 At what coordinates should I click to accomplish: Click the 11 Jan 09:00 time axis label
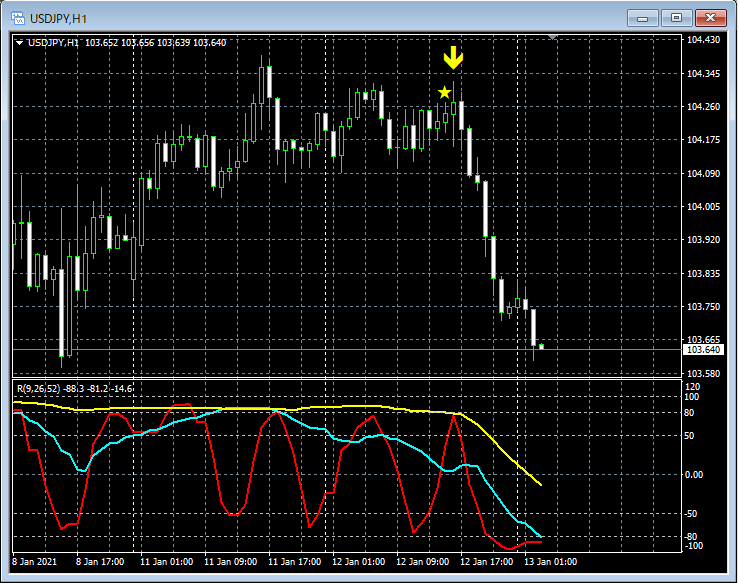tap(230, 562)
